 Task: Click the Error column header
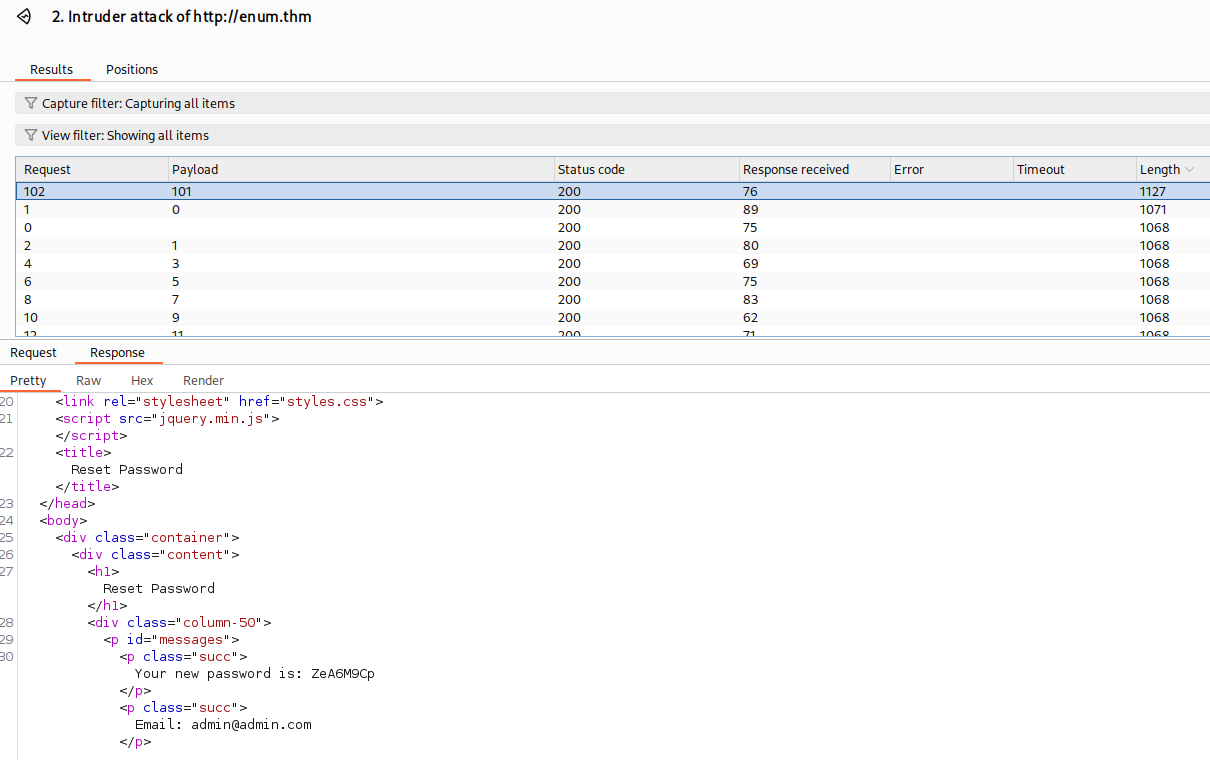click(x=951, y=170)
